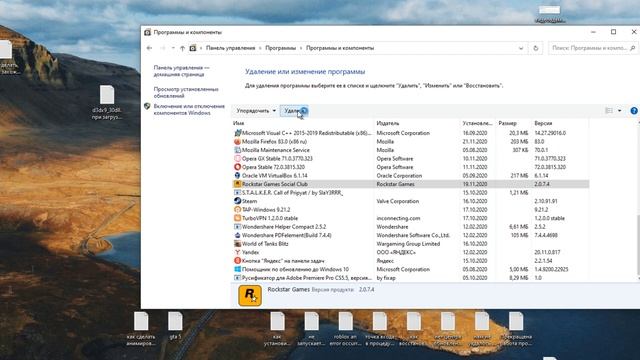Click the Refresh button in address bar

coord(536,48)
